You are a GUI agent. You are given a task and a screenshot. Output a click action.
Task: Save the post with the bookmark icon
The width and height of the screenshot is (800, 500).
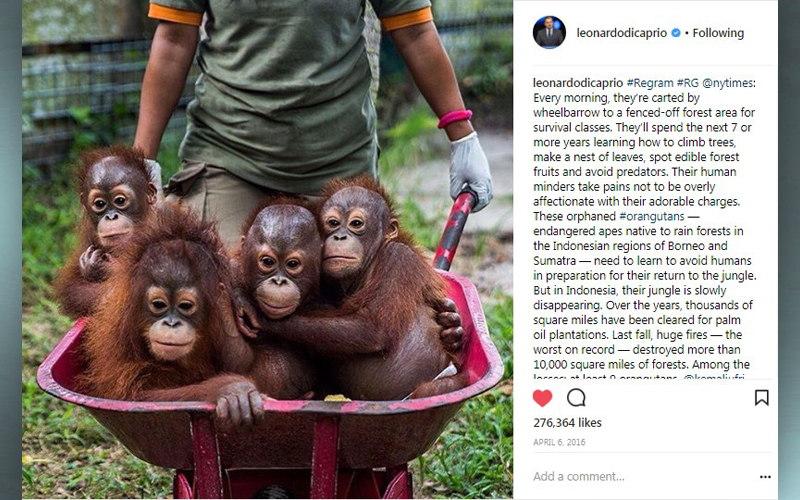point(761,397)
